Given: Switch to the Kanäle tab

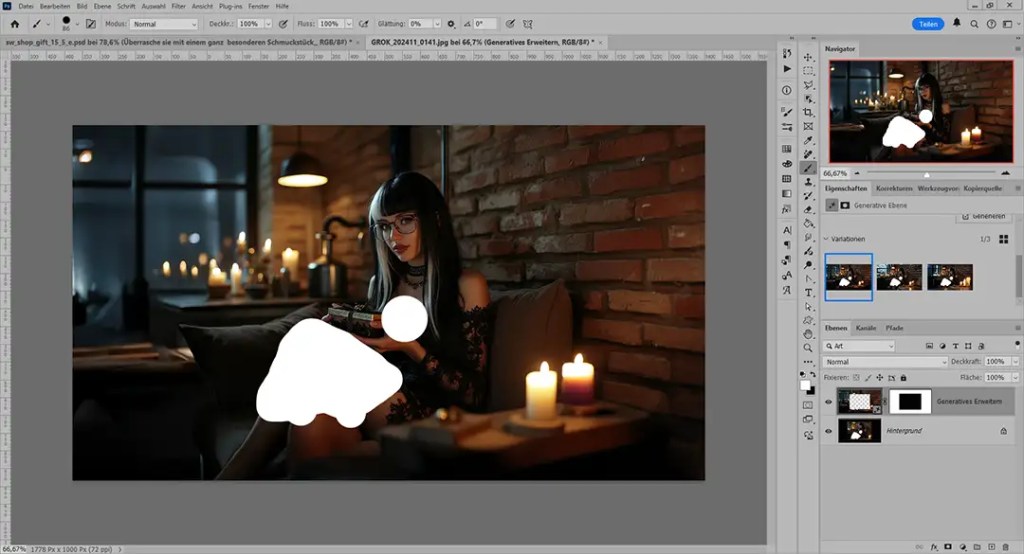Looking at the screenshot, I should (x=866, y=328).
